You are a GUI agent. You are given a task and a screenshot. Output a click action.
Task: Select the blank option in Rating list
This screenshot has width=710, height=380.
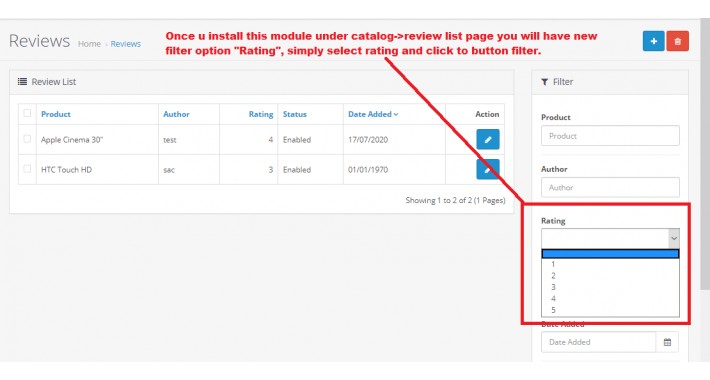pos(610,254)
